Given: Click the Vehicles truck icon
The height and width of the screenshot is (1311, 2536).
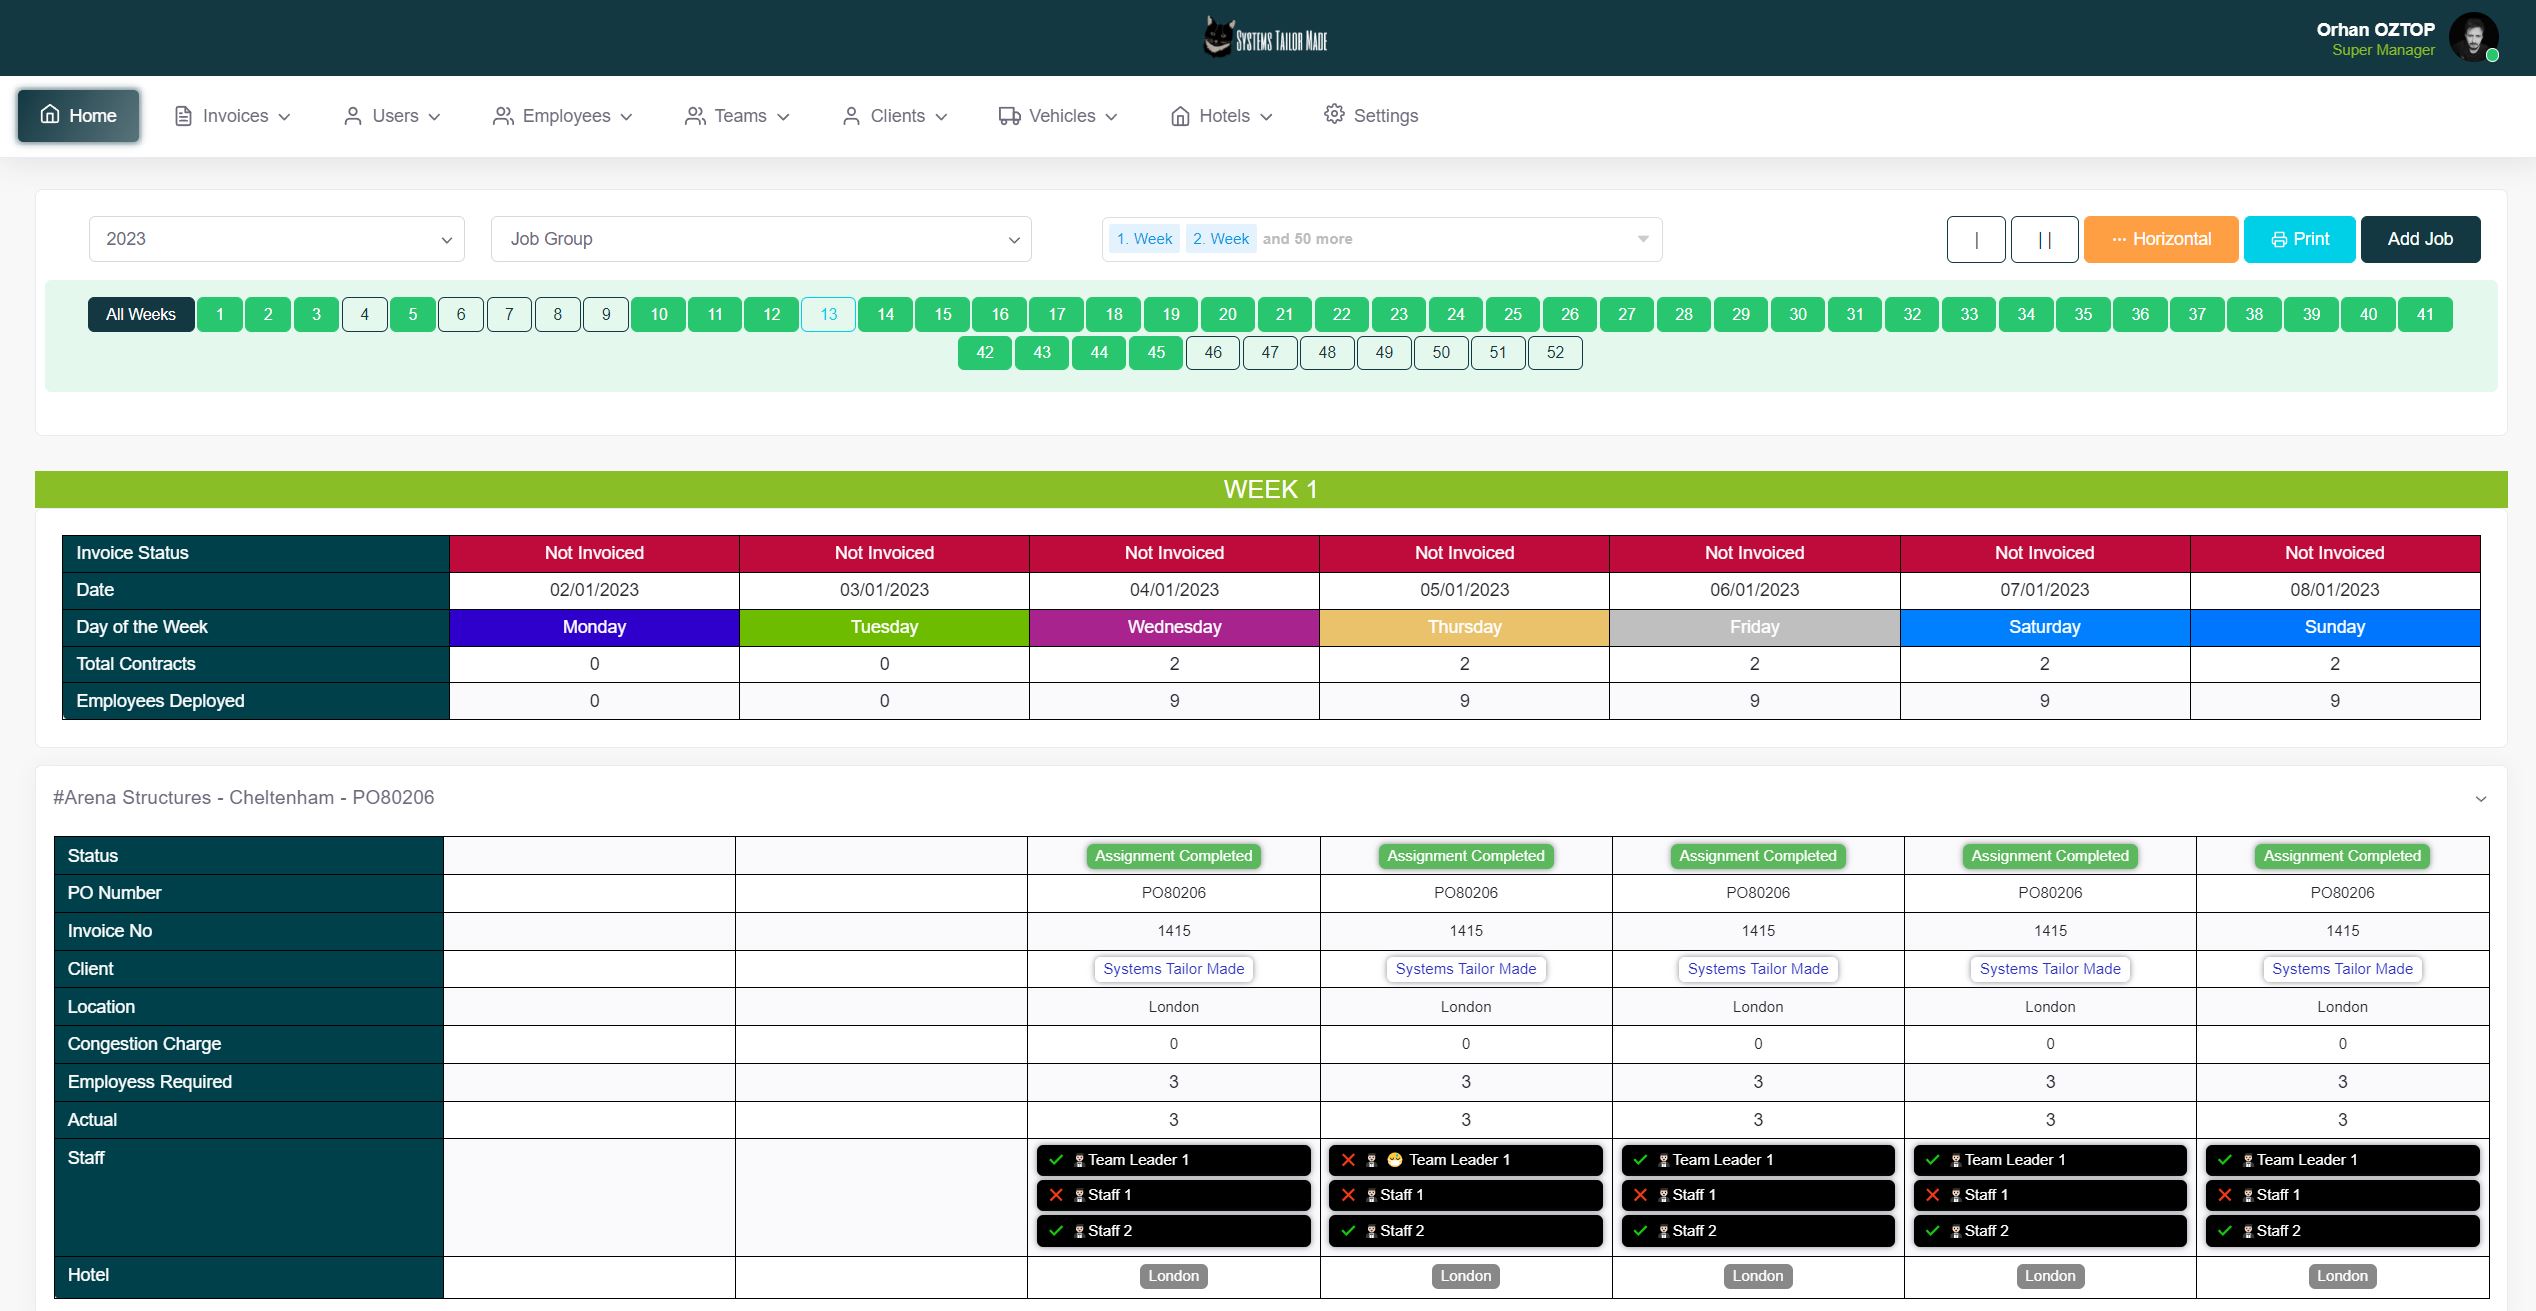Looking at the screenshot, I should [1009, 116].
